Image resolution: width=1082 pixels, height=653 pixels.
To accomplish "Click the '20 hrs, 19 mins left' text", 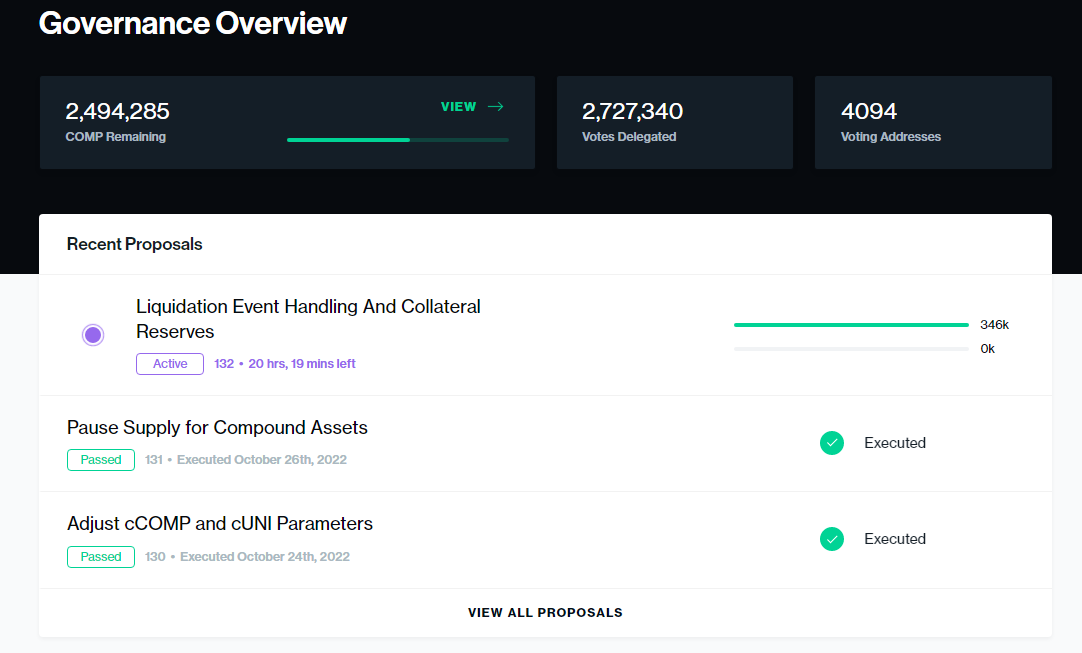I will pyautogui.click(x=302, y=364).
